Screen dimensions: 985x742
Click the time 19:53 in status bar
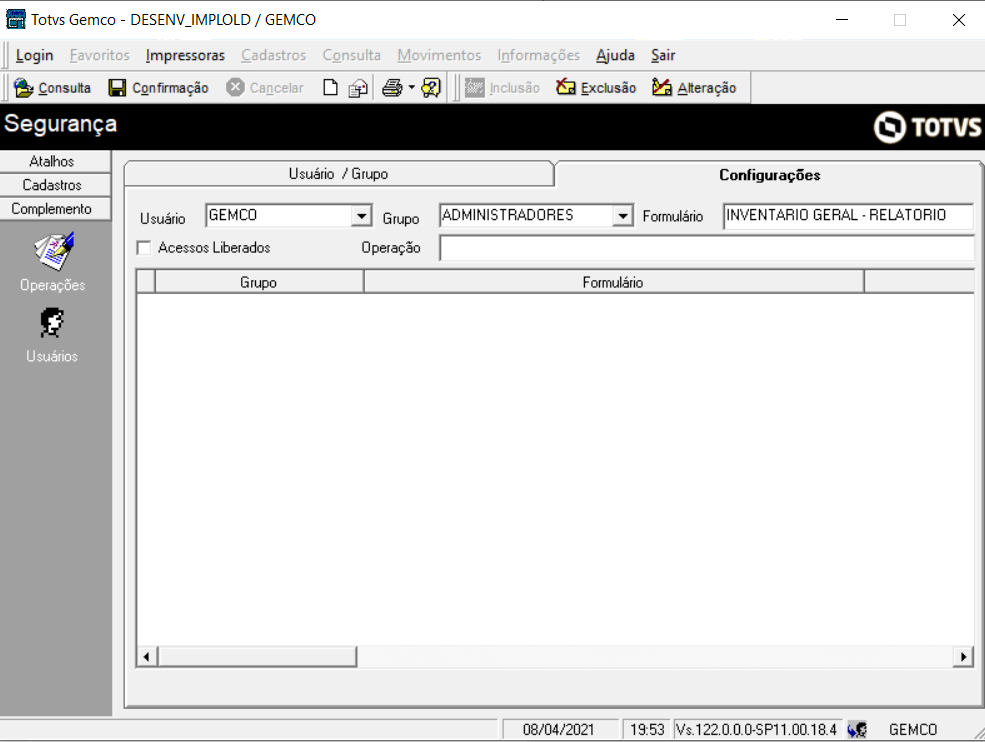[x=648, y=729]
